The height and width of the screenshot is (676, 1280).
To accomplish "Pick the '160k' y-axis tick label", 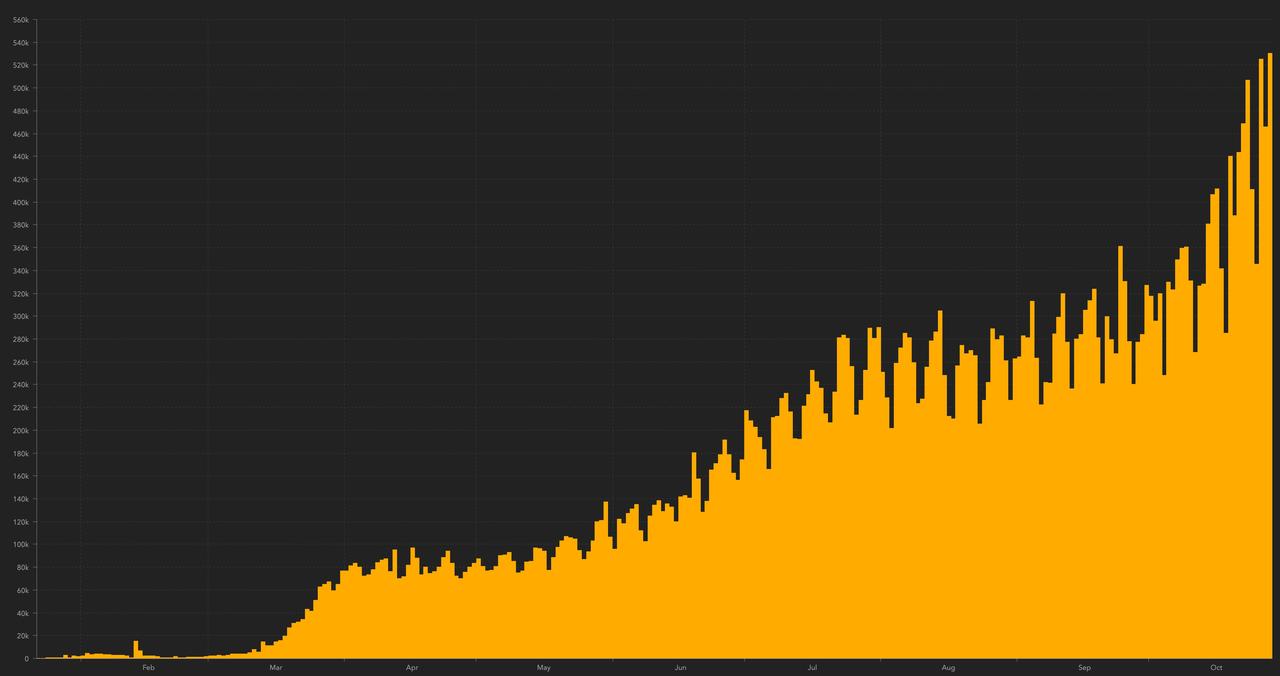I will 20,476.
